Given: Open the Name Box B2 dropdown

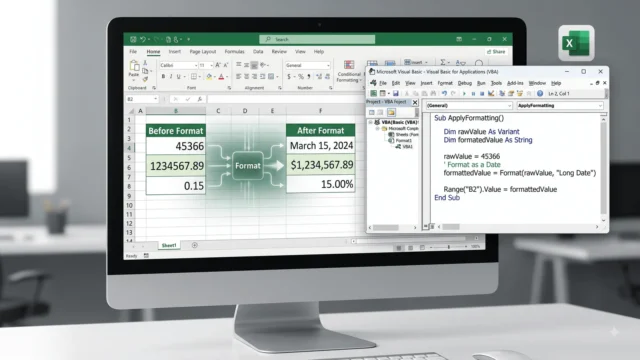Looking at the screenshot, I should [x=156, y=99].
